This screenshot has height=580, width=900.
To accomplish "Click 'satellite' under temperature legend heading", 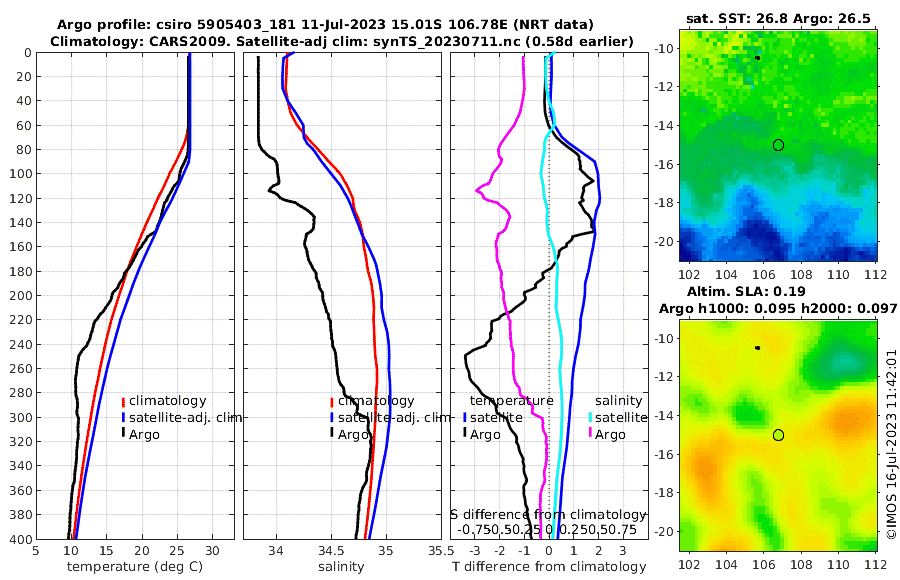I will click(496, 417).
